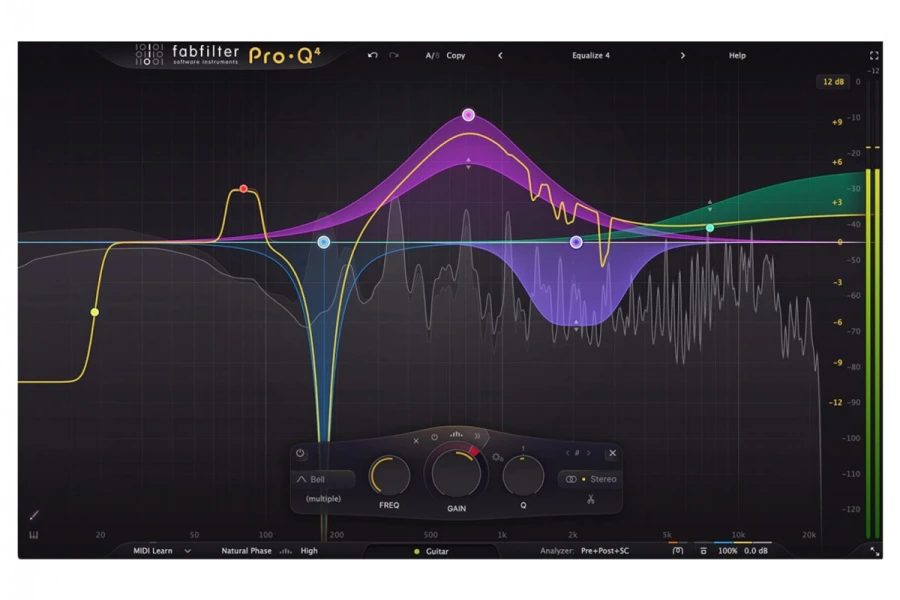
Task: Click the redo arrow icon
Action: [394, 55]
